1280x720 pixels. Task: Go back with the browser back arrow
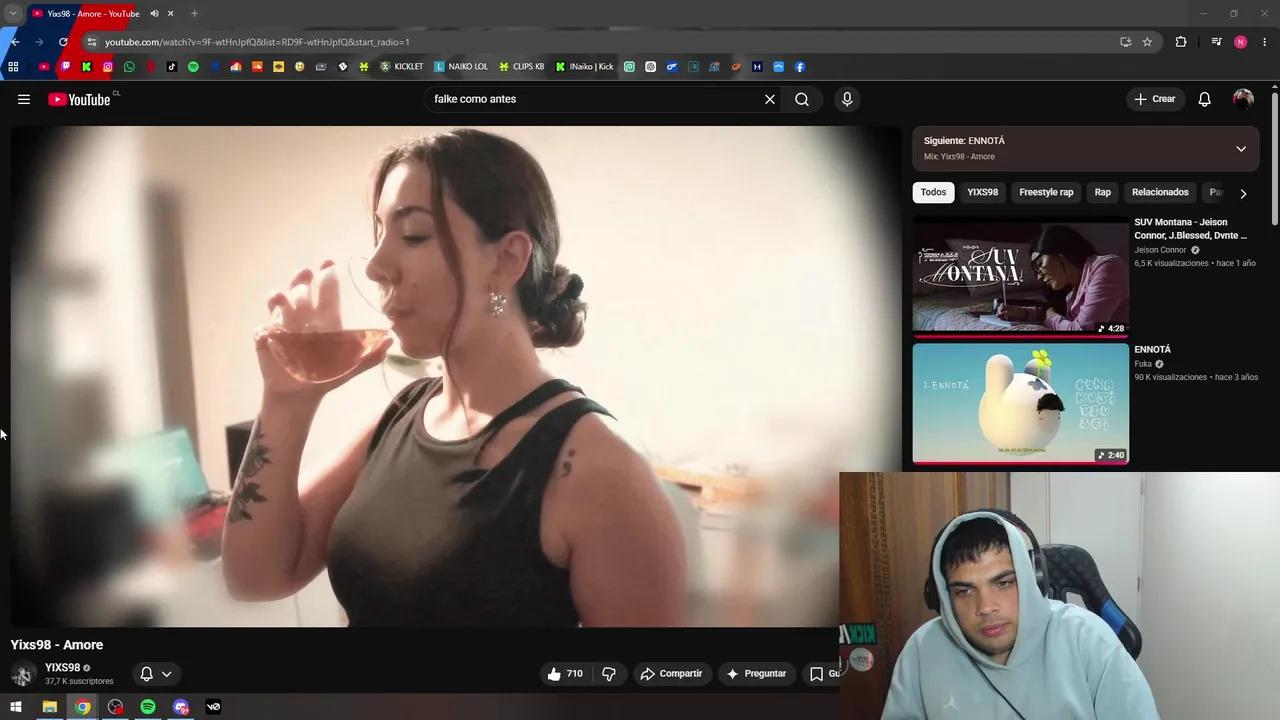15,42
